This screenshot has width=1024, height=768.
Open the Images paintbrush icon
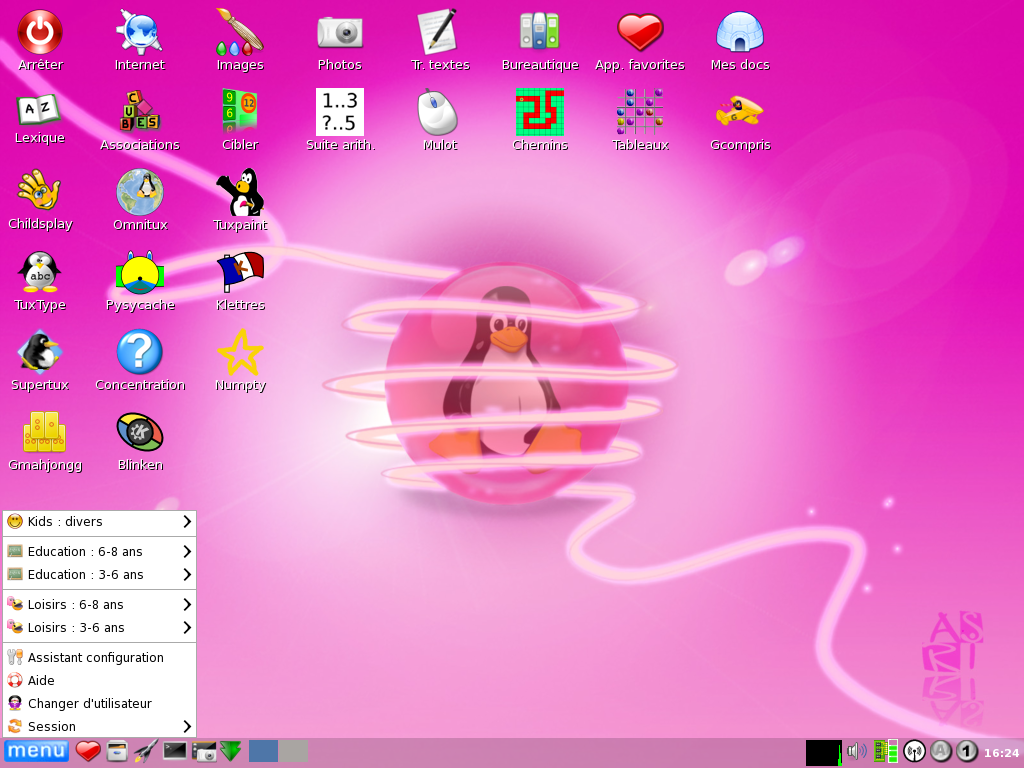240,32
